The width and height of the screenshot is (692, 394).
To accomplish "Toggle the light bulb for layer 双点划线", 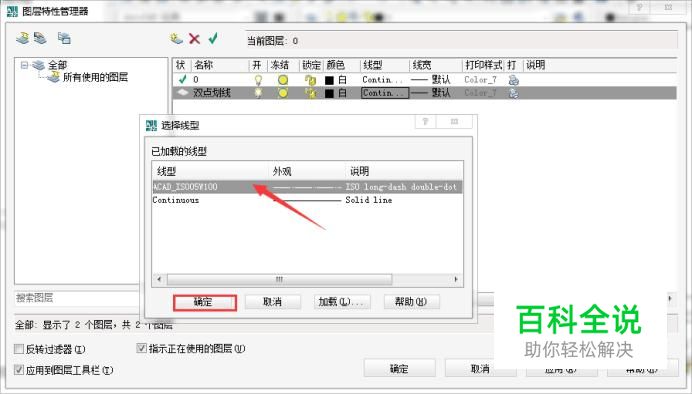I will [258, 93].
